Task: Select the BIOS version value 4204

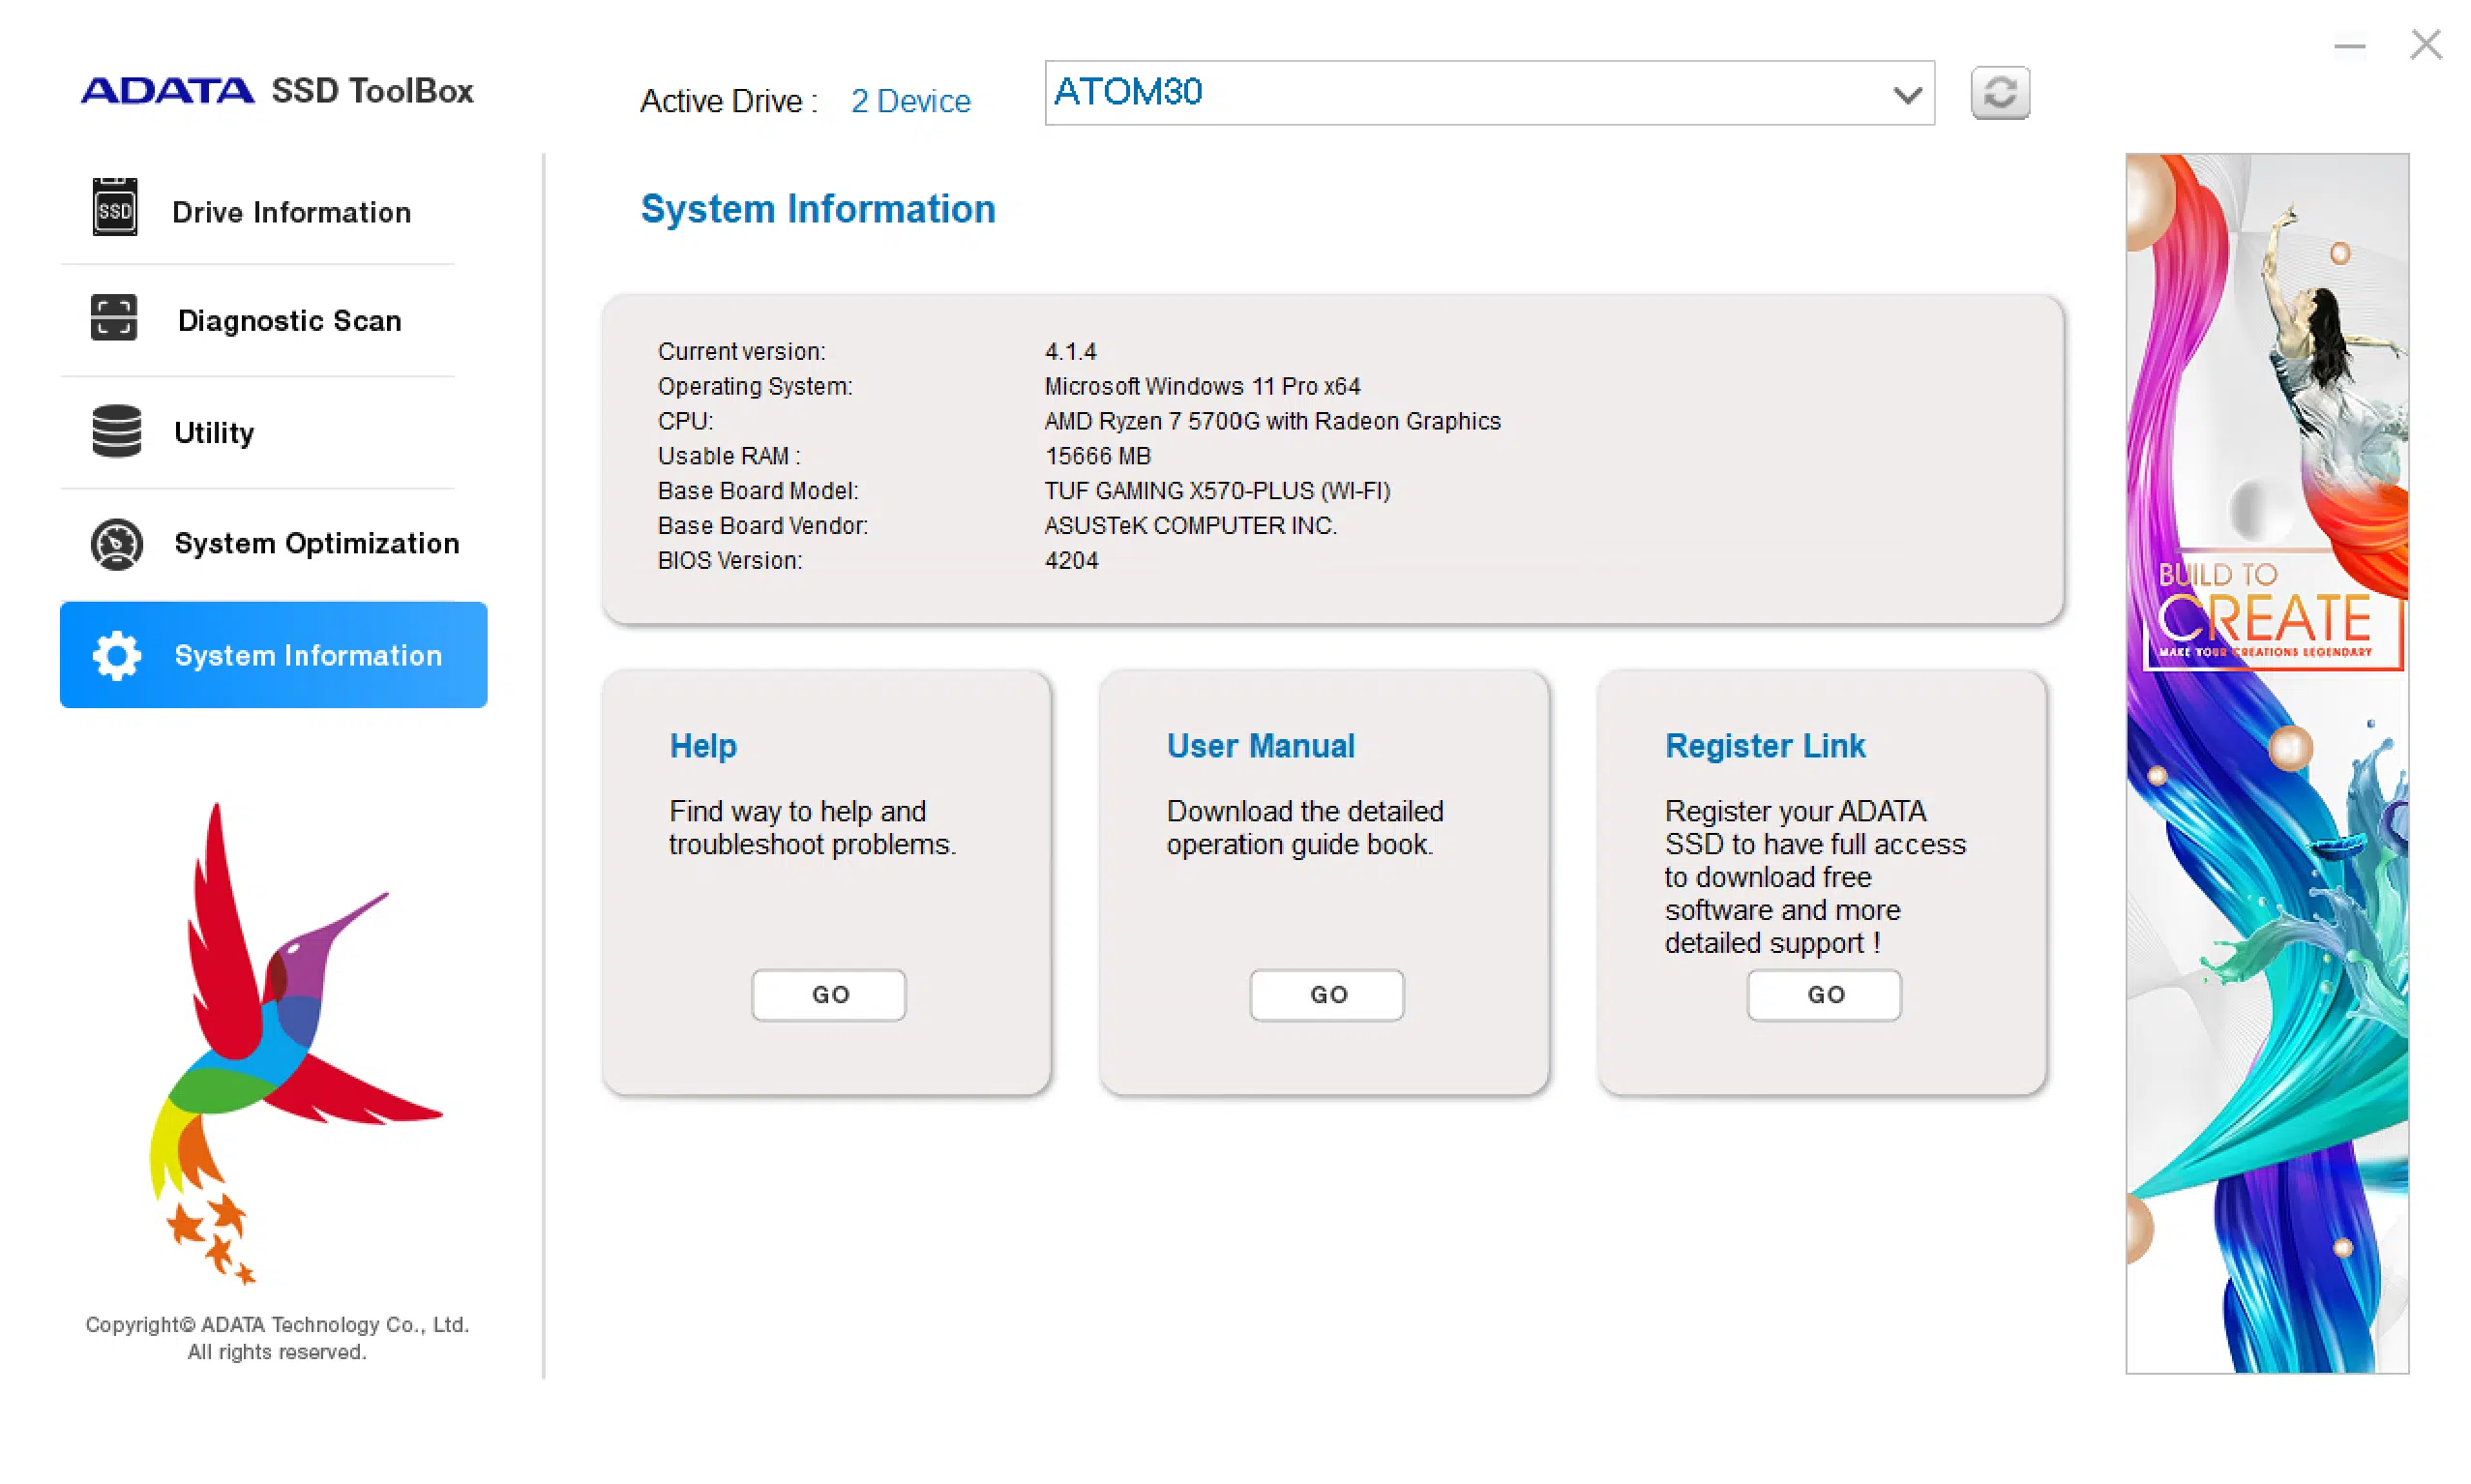Action: (1071, 561)
